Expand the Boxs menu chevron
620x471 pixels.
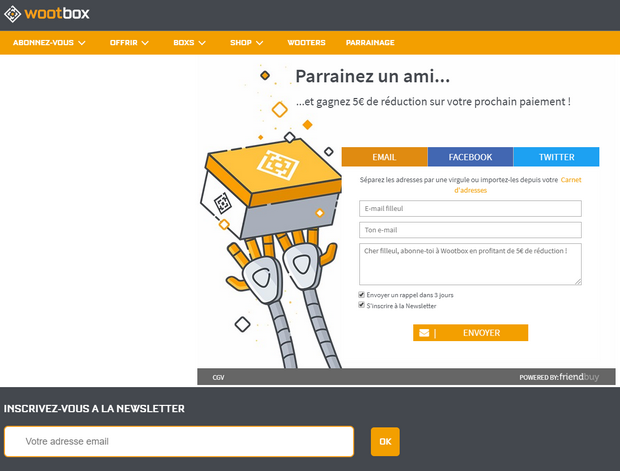tap(202, 43)
